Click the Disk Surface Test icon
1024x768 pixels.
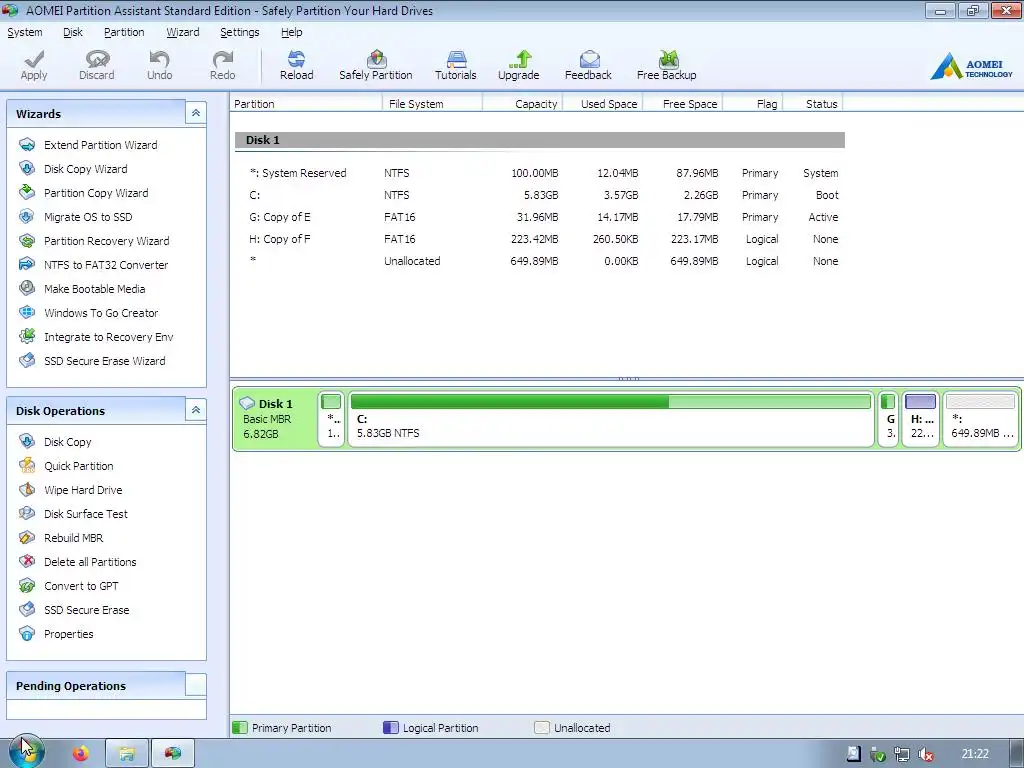pos(27,513)
